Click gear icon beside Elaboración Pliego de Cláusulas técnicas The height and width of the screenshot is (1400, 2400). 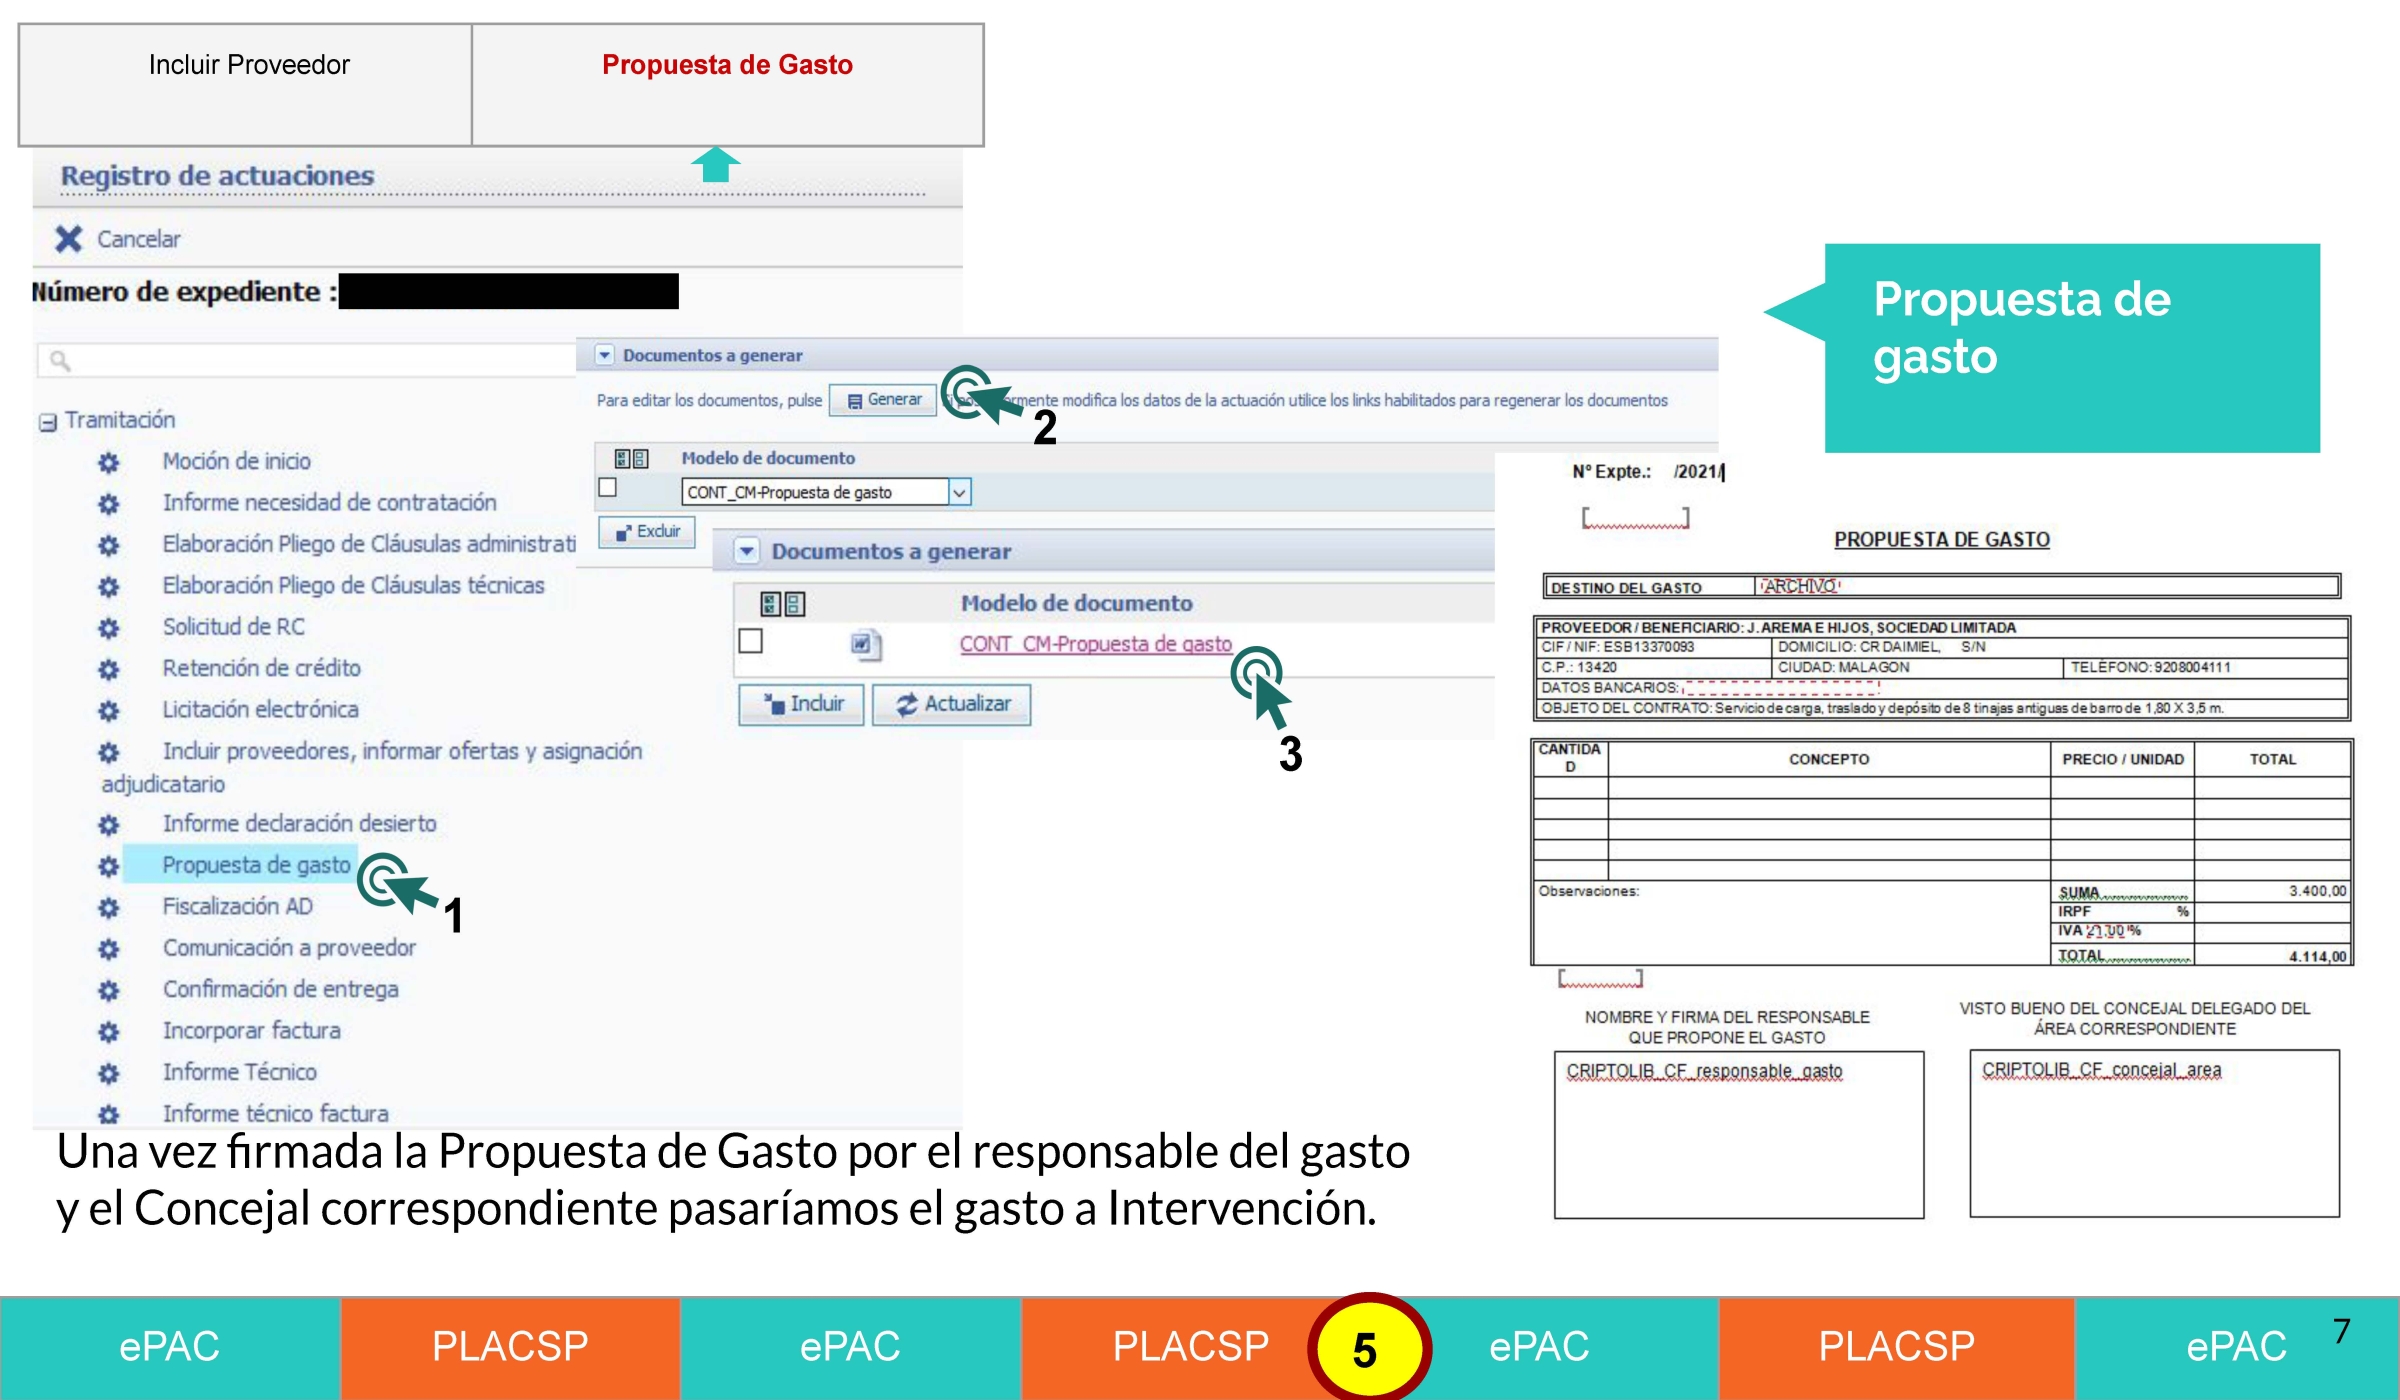tap(108, 586)
